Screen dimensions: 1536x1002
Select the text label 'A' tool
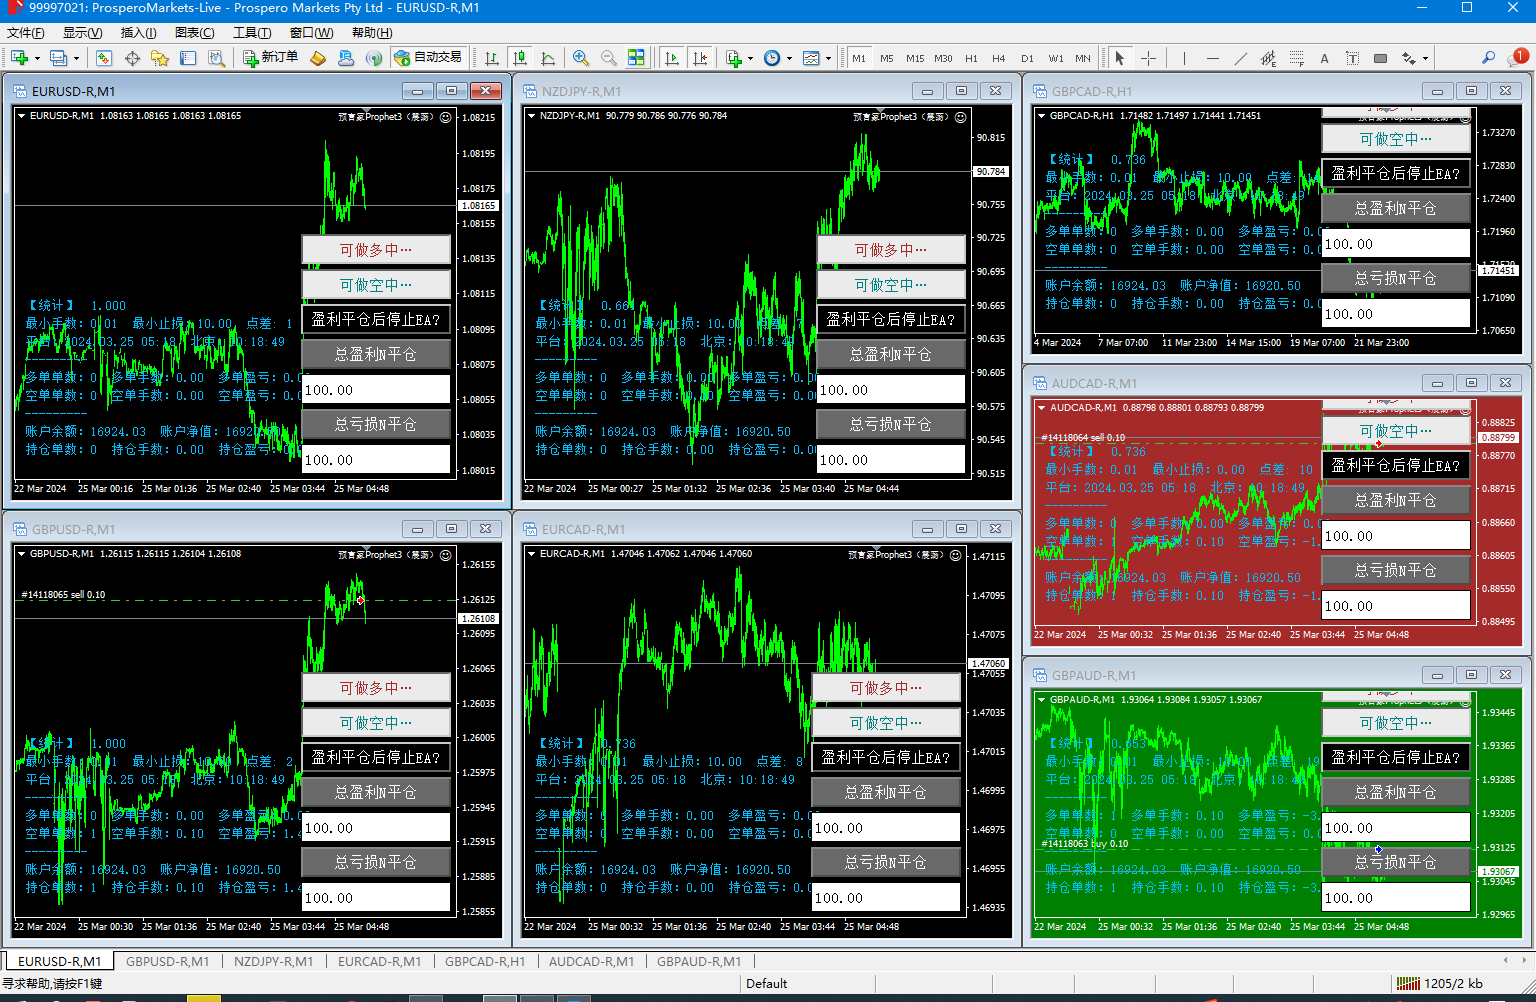1324,58
